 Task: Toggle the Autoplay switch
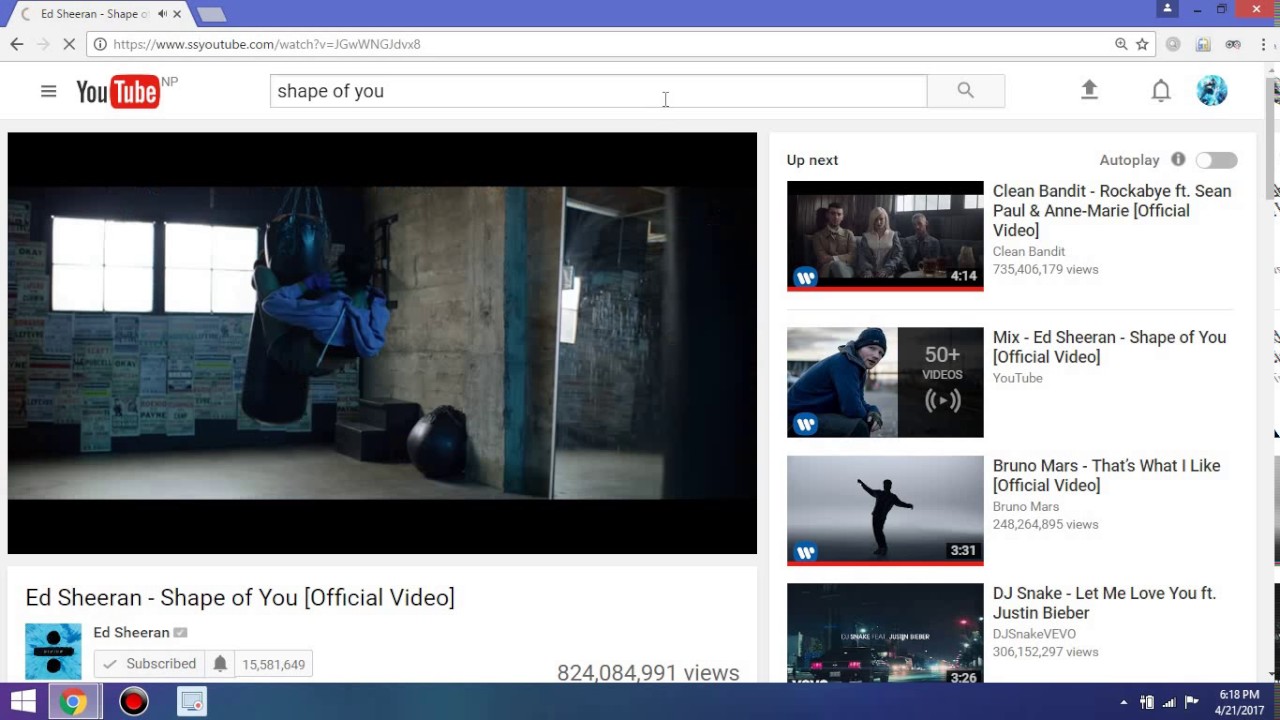point(1216,160)
